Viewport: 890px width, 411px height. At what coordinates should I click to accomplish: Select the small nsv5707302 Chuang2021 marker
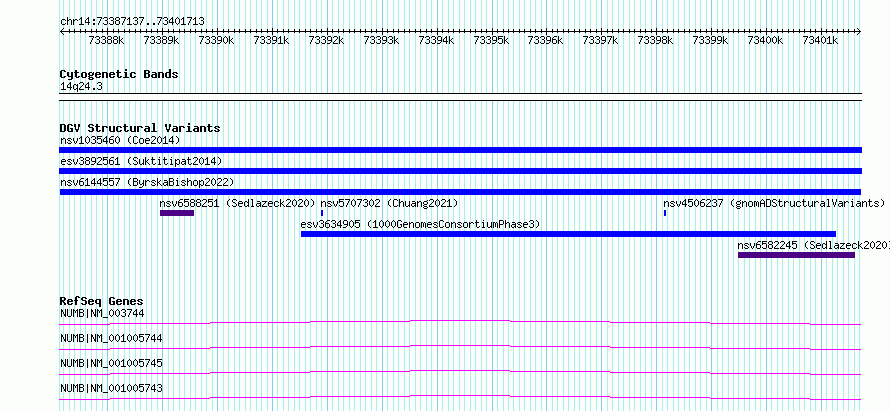click(322, 213)
